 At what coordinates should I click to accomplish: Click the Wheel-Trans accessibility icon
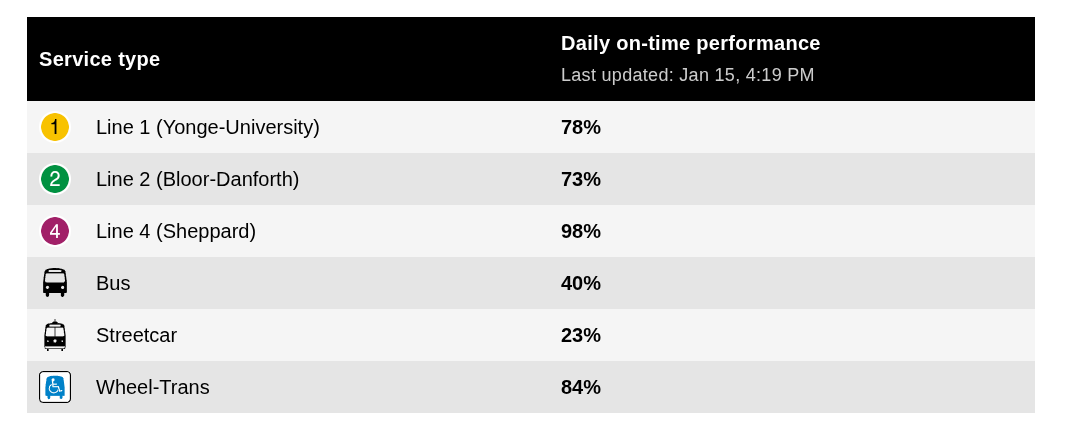[x=55, y=387]
